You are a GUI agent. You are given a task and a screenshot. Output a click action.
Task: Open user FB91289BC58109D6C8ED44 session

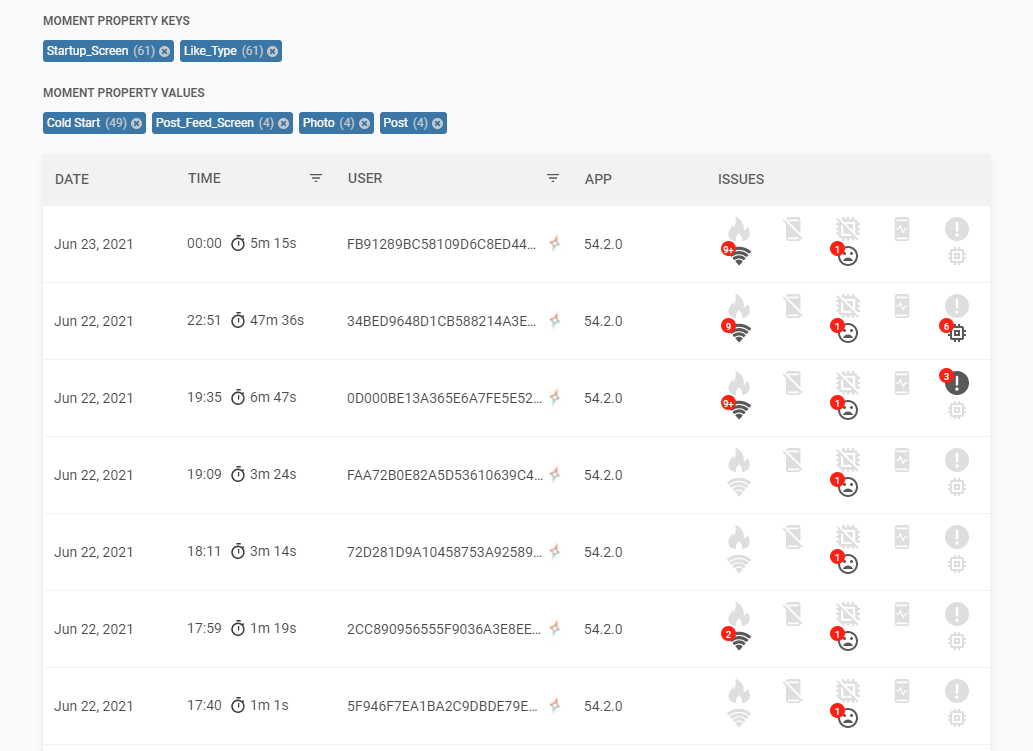441,244
